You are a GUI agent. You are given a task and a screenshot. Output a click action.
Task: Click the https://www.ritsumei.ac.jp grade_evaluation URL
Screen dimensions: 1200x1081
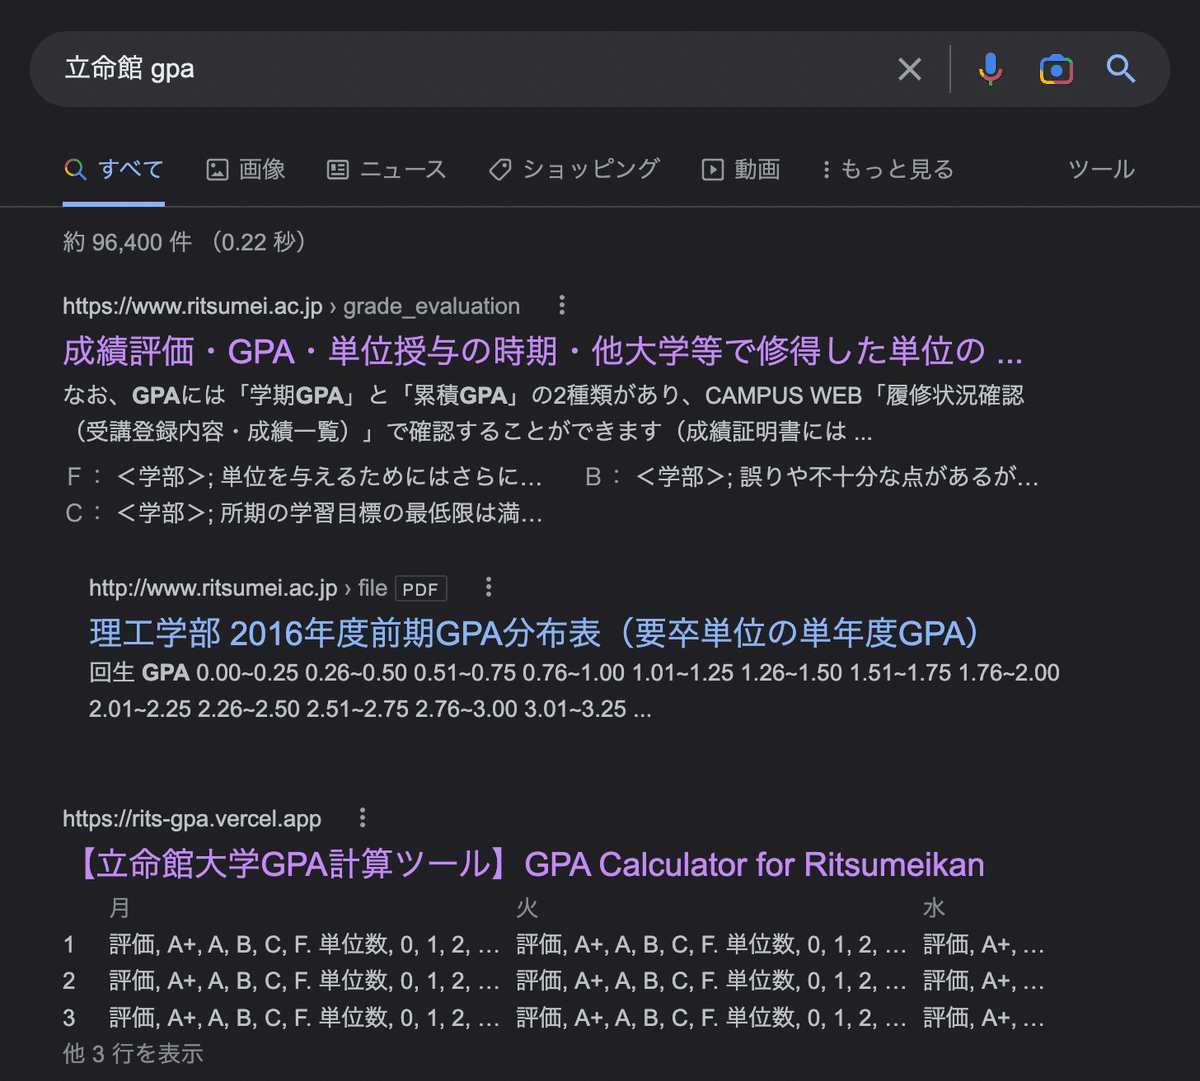coord(291,306)
